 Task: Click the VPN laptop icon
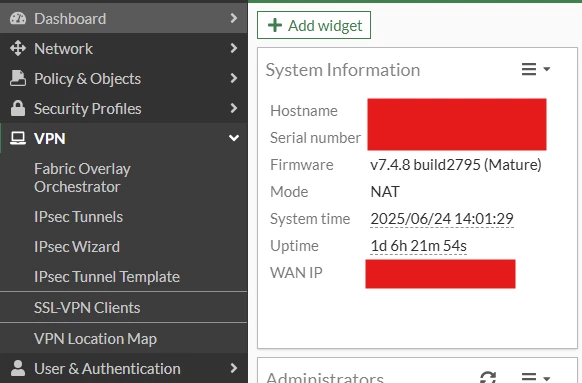(x=18, y=138)
